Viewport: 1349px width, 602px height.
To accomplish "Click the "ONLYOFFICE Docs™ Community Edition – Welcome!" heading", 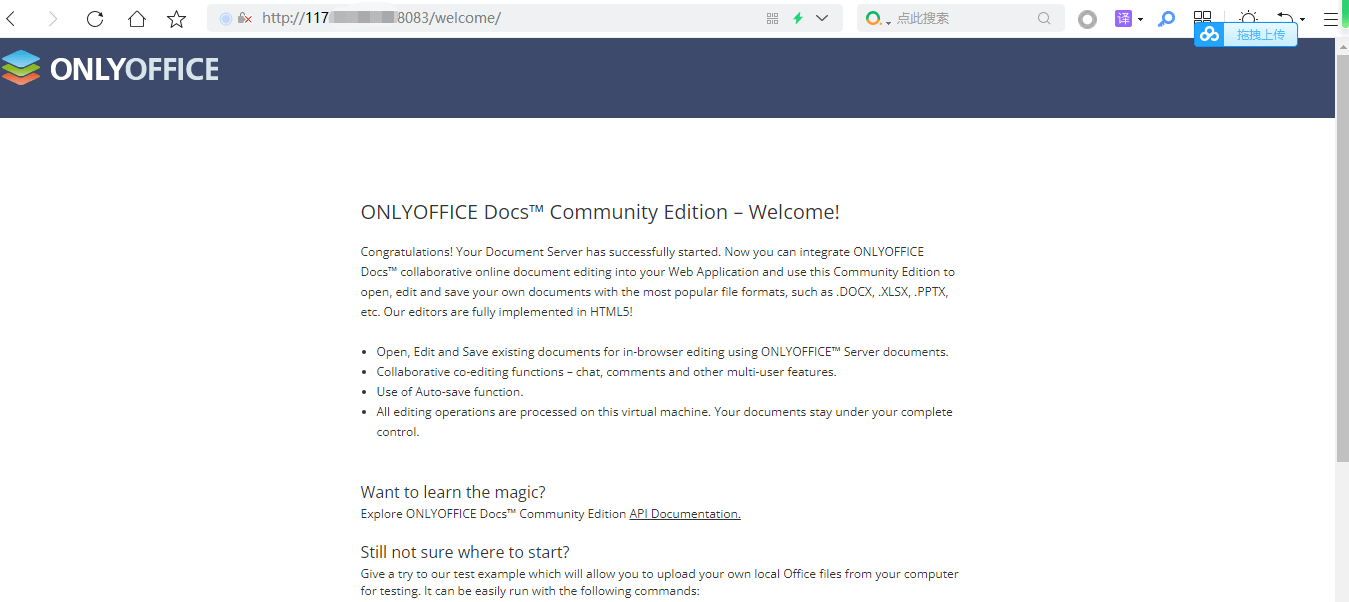I will point(600,212).
